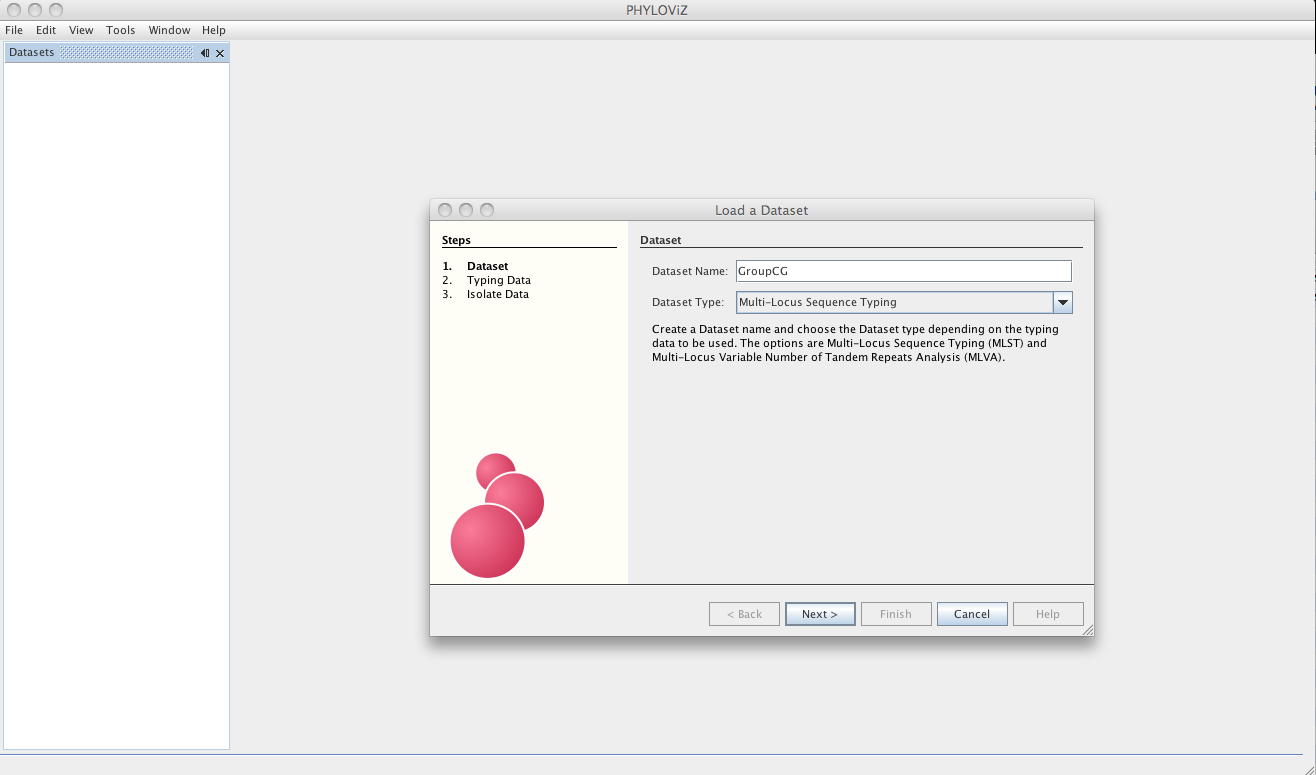This screenshot has width=1316, height=775.
Task: Zoom the Load a Dataset dialog
Action: point(487,210)
